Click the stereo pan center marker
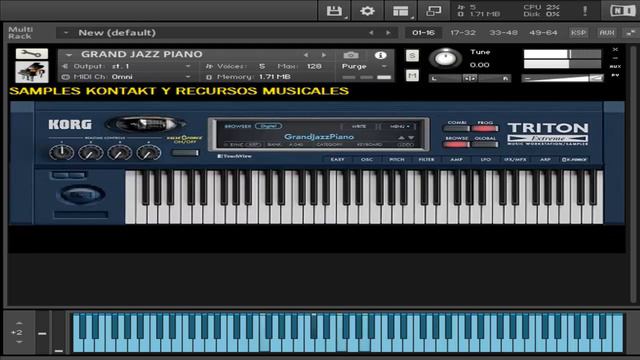Image resolution: width=640 pixels, height=360 pixels. [x=470, y=78]
